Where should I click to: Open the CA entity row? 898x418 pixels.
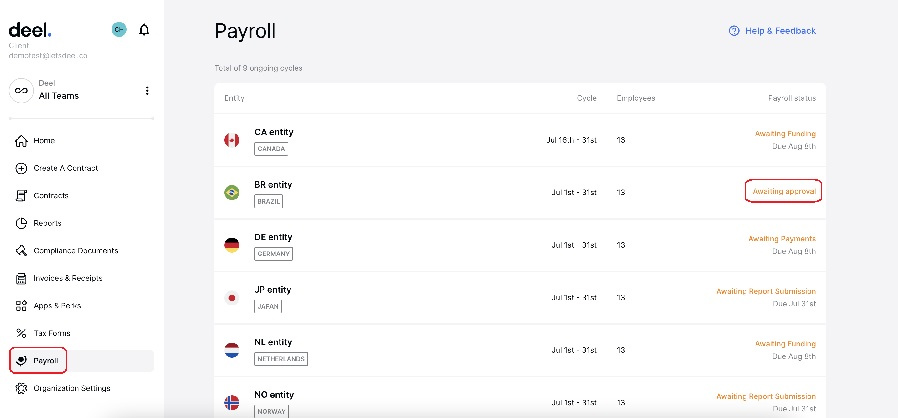coord(520,140)
